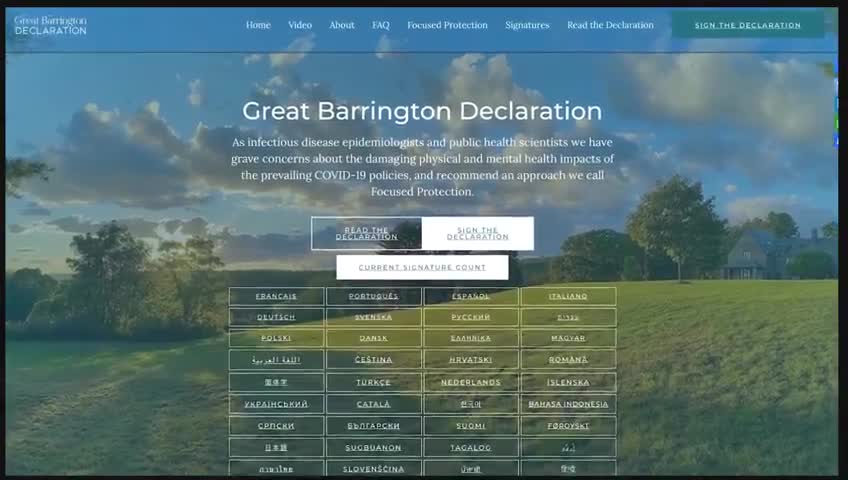This screenshot has height=480, width=848.
Task: Select the Arabic language link
Action: coord(276,359)
